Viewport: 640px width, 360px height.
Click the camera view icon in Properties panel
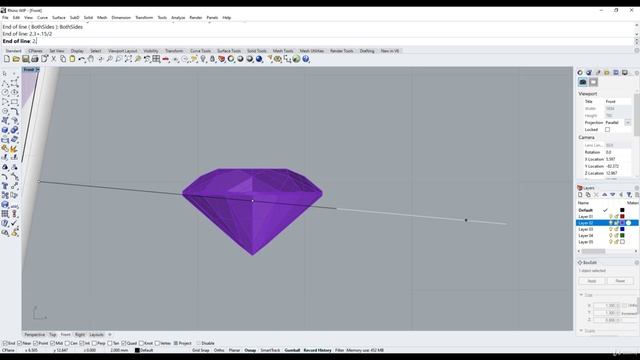click(x=583, y=82)
